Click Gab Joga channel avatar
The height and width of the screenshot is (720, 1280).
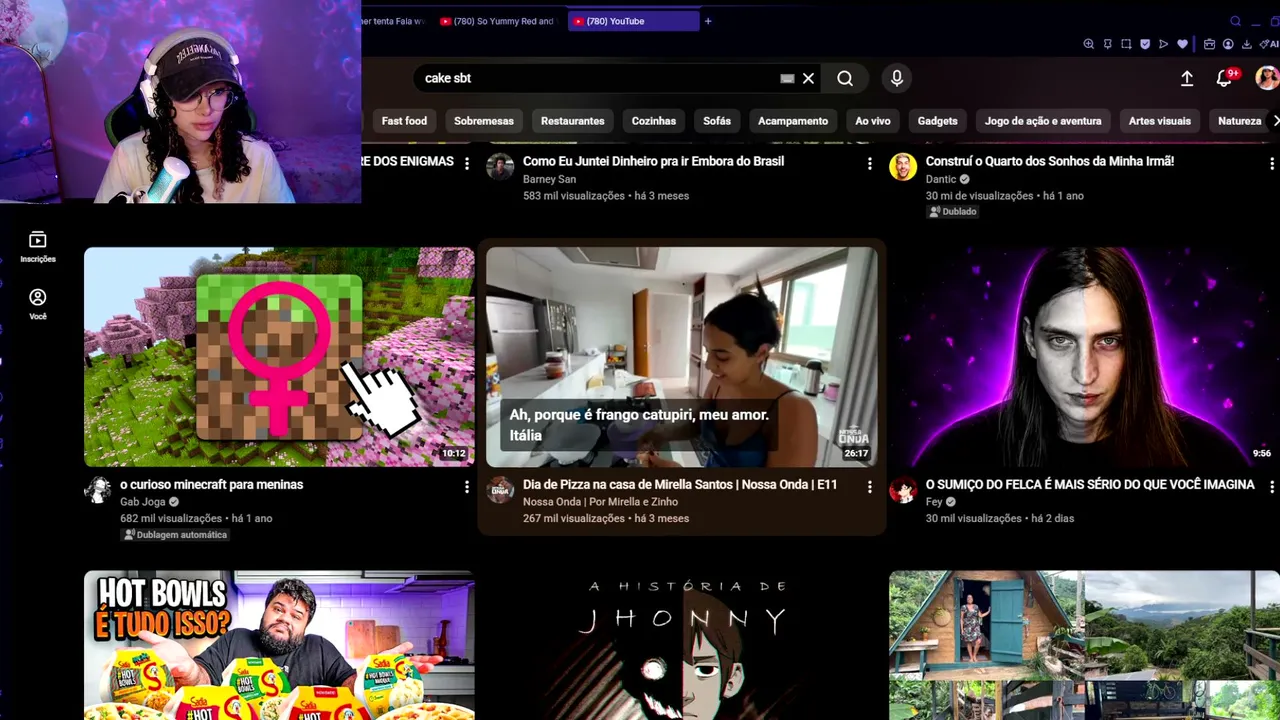tap(97, 490)
